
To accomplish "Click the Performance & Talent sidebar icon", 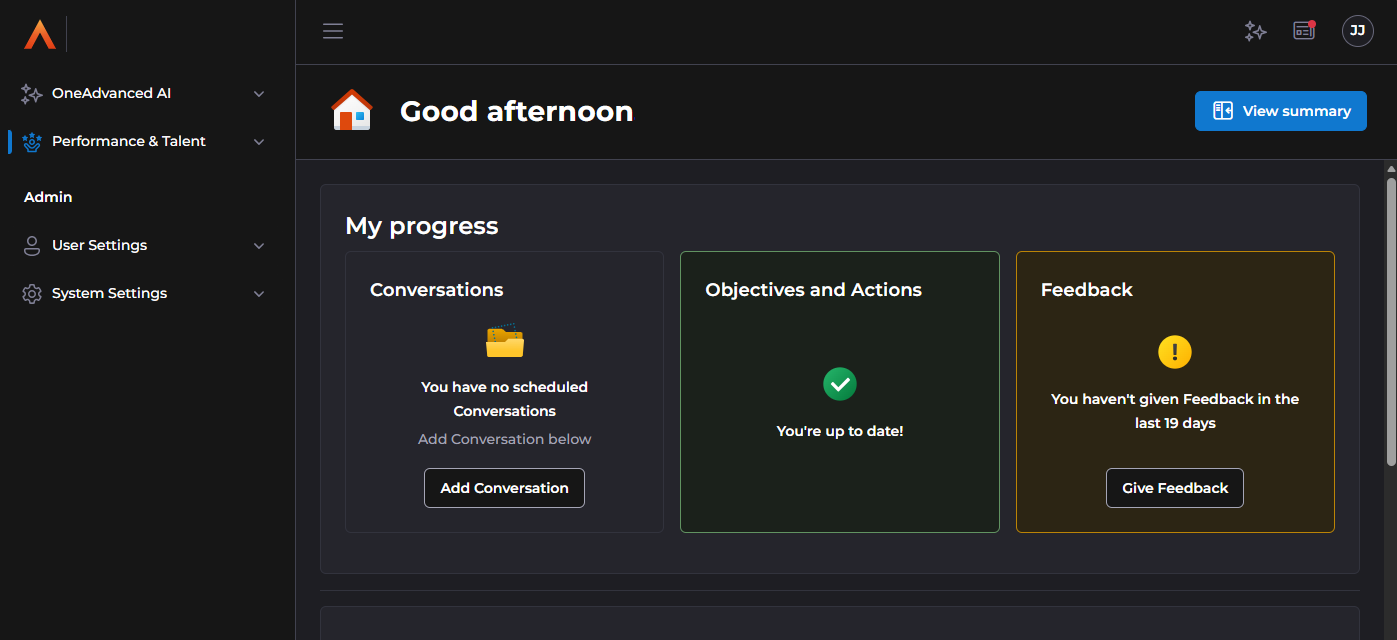I will point(32,141).
